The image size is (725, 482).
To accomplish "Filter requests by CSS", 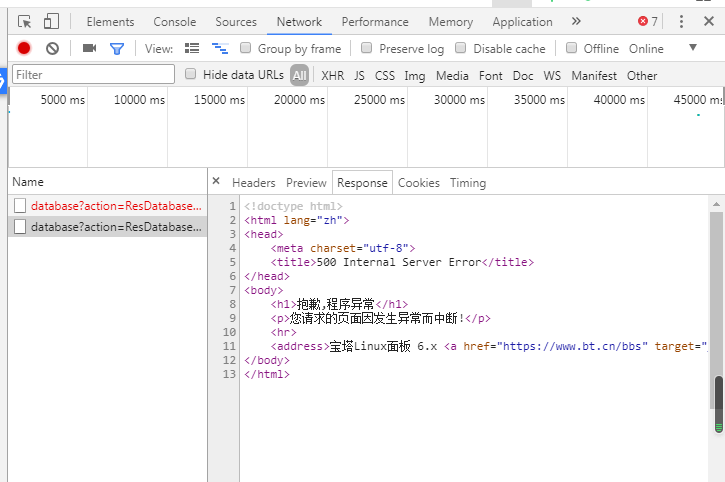I will point(385,75).
